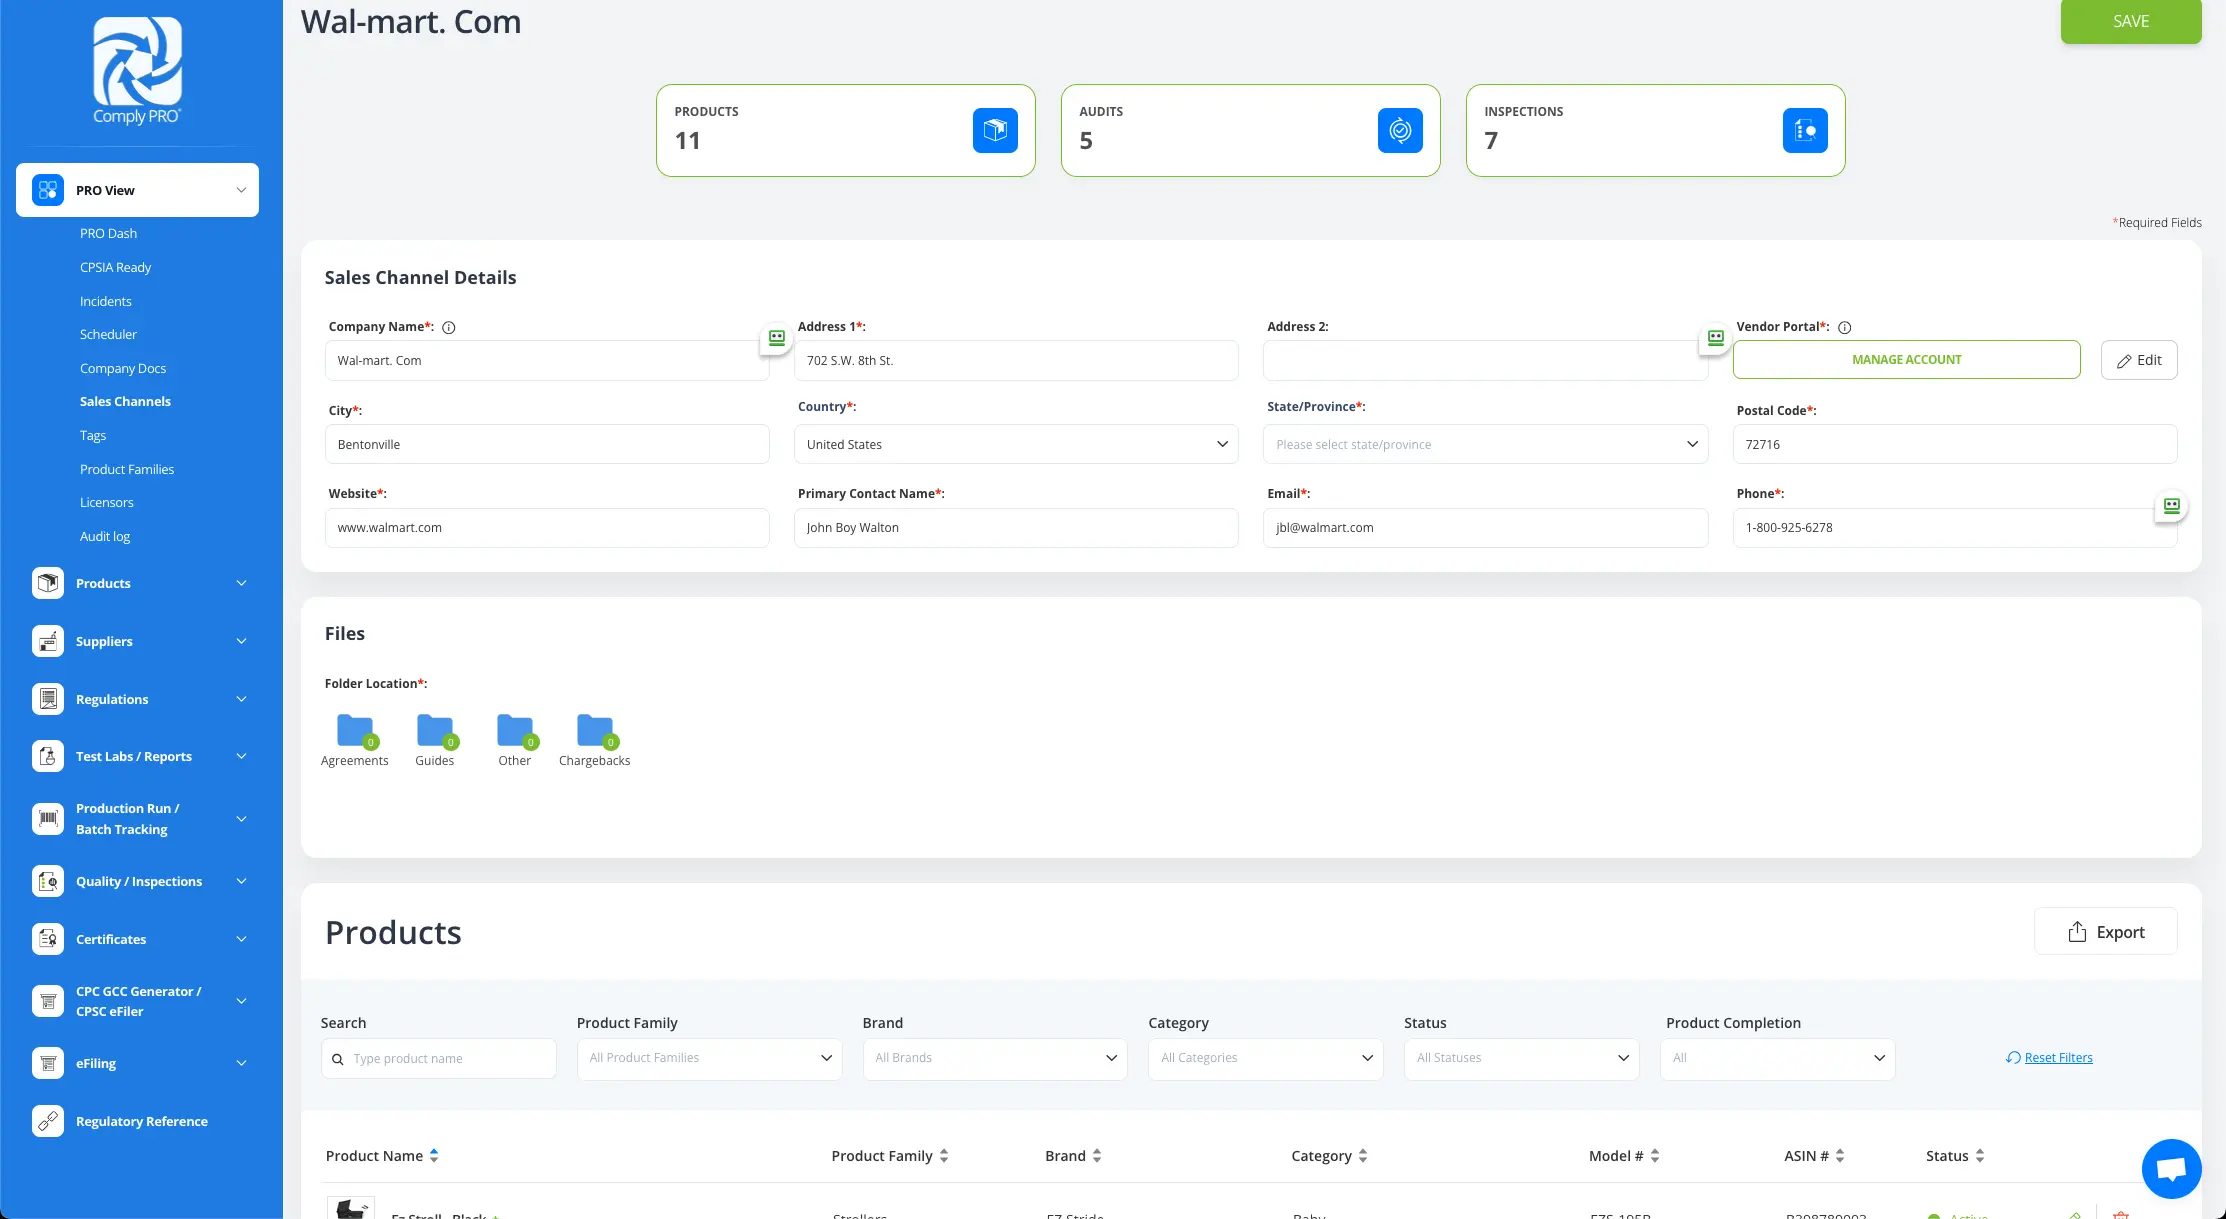Click the Inspections card icon

[x=1804, y=131]
